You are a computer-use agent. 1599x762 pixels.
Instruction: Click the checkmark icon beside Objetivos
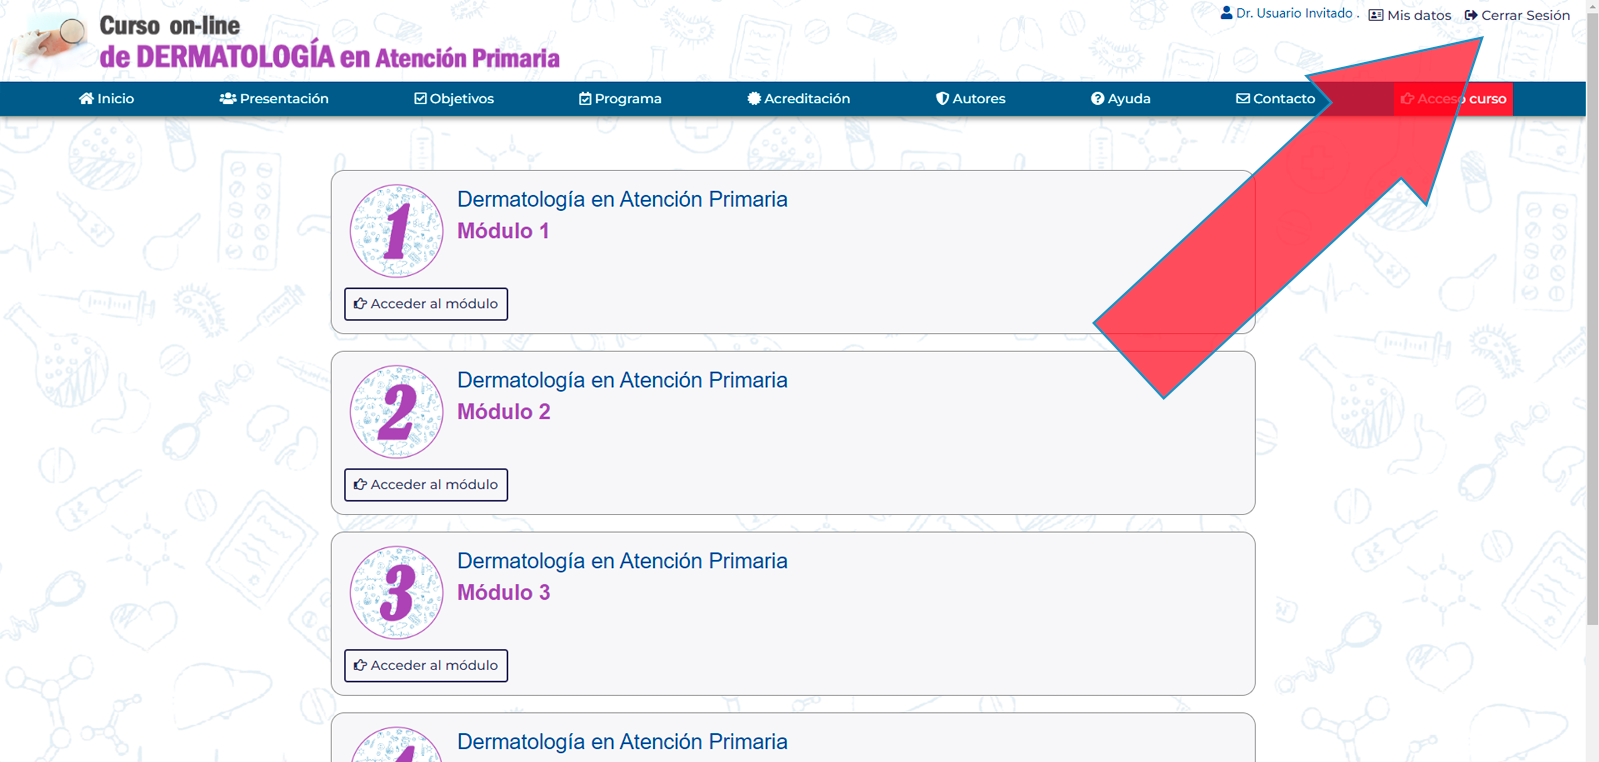tap(420, 98)
